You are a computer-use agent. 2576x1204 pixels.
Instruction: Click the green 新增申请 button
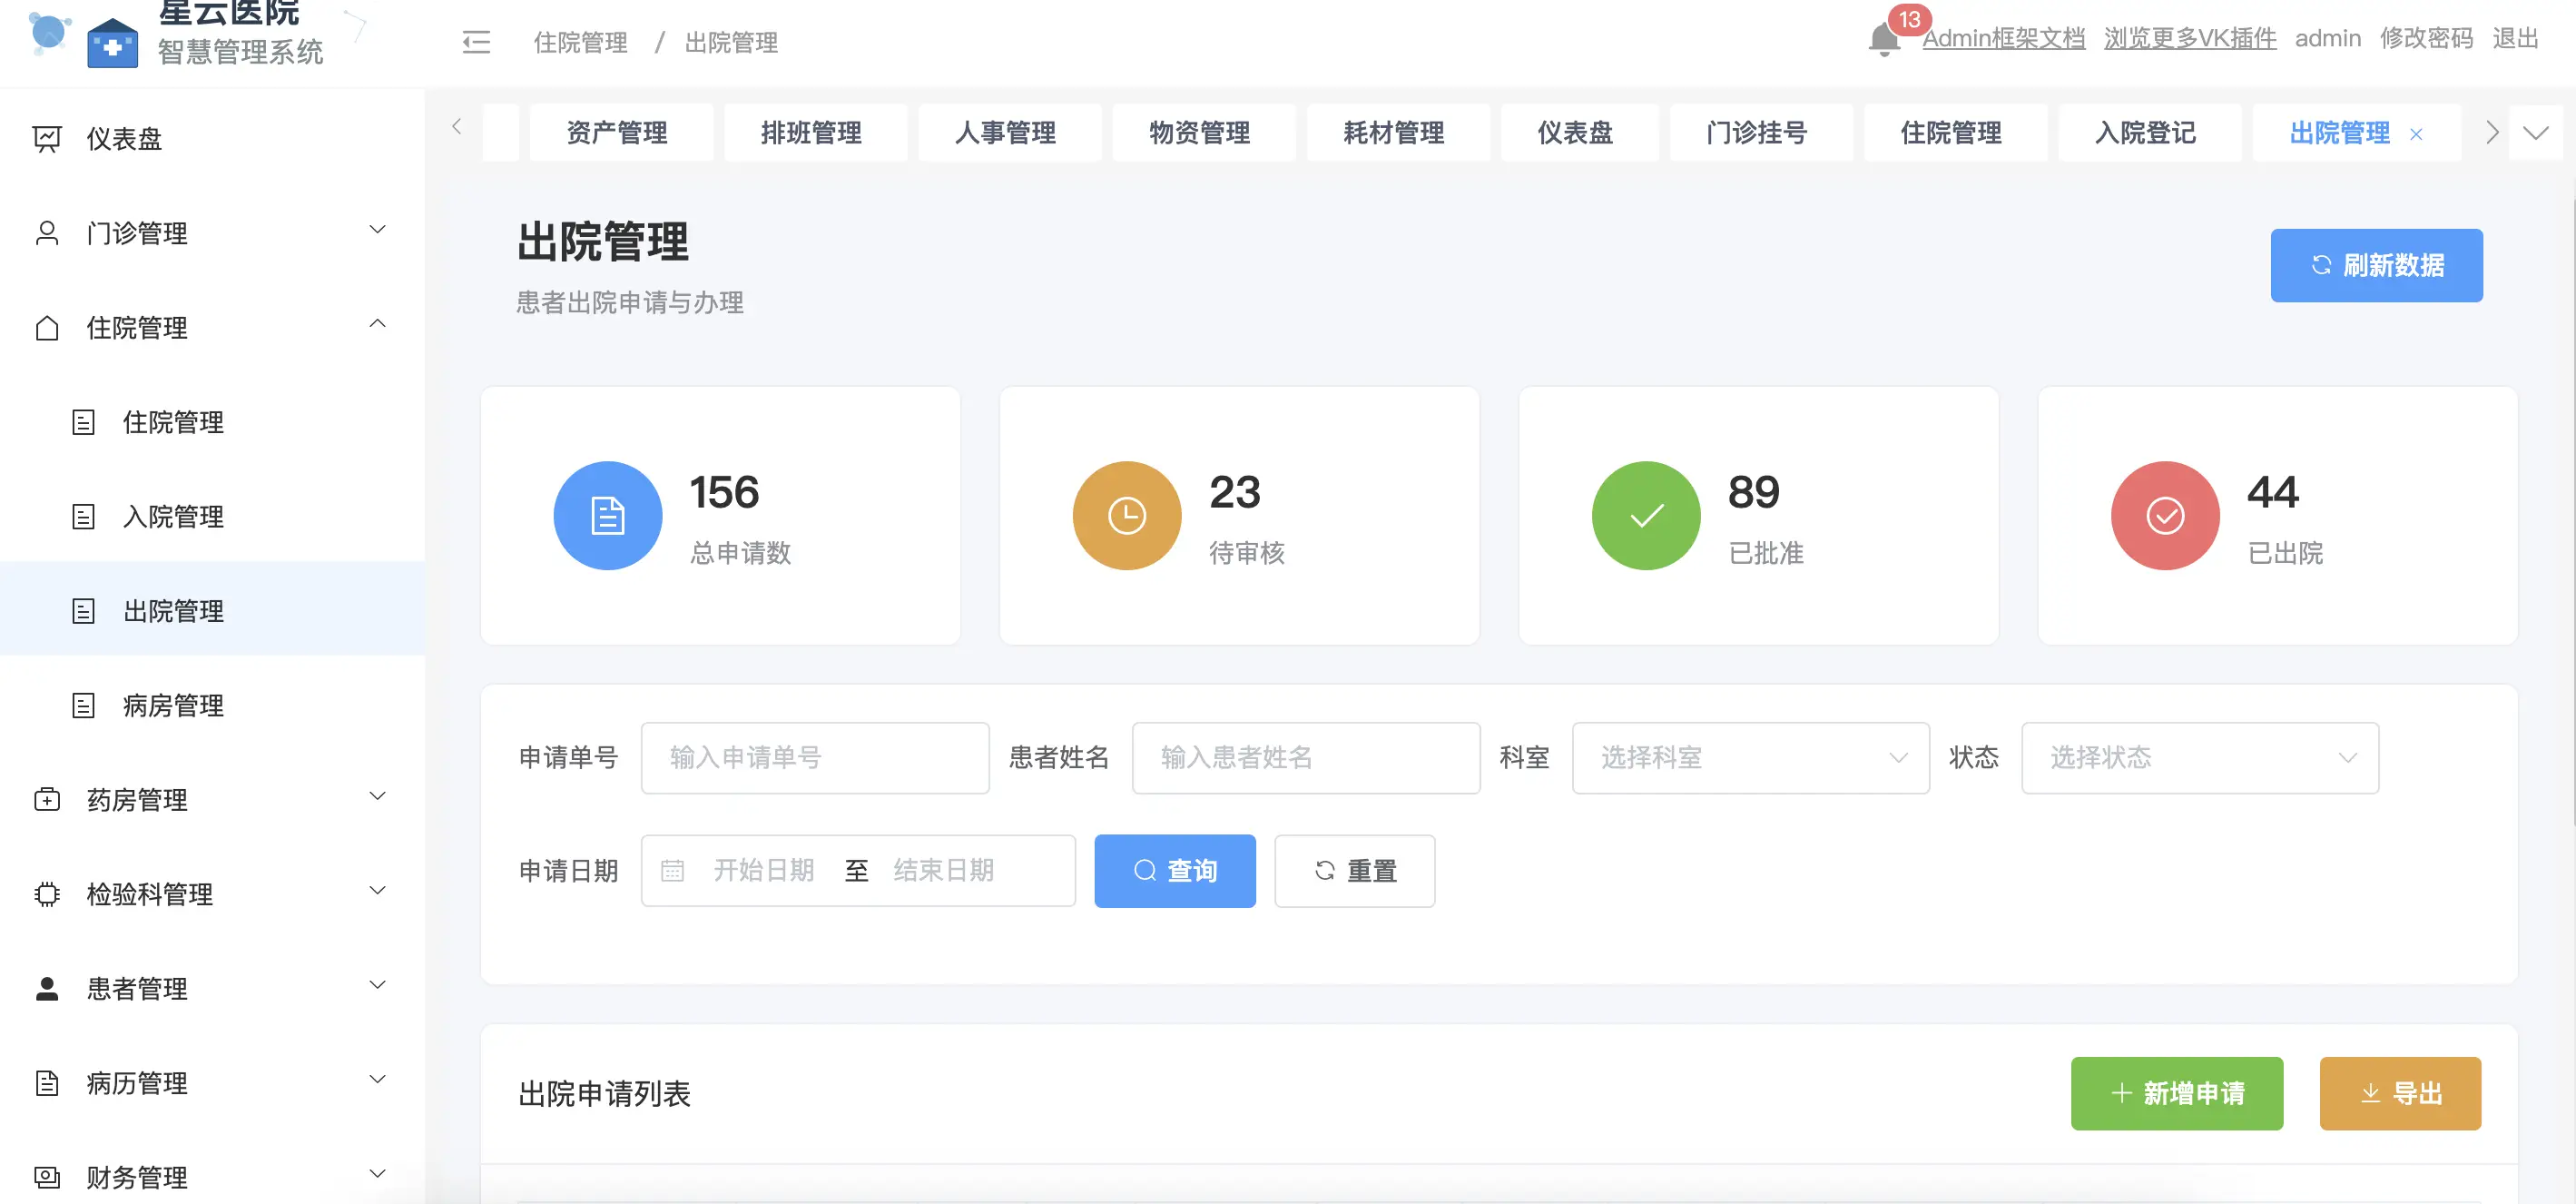pyautogui.click(x=2176, y=1093)
